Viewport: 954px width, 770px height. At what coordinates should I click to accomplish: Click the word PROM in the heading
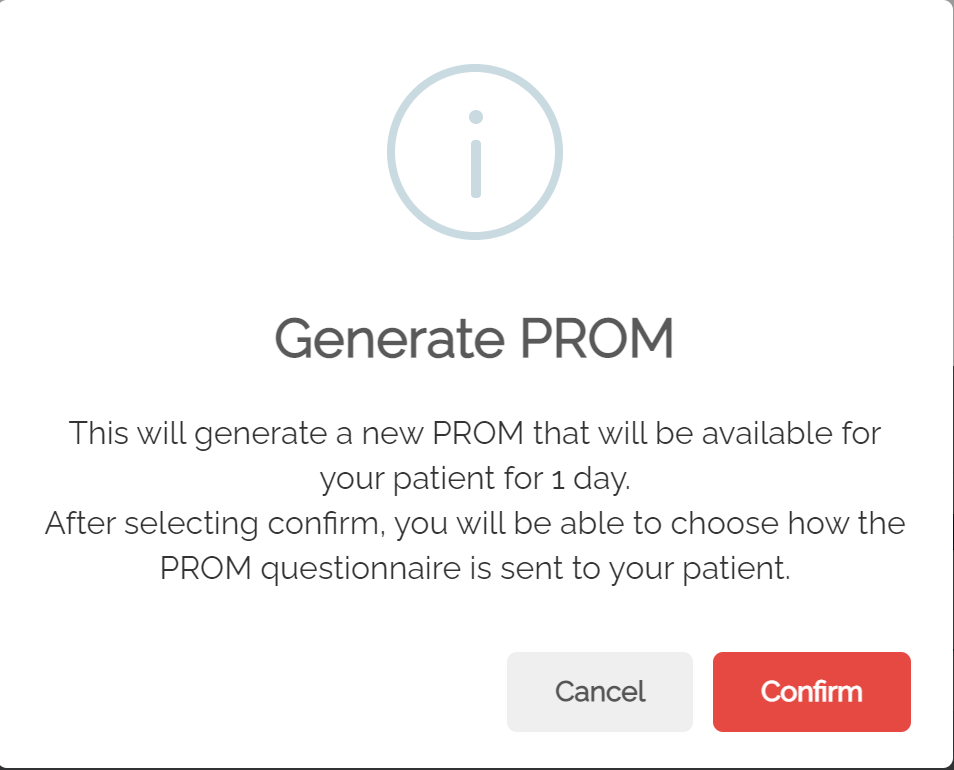(x=597, y=338)
